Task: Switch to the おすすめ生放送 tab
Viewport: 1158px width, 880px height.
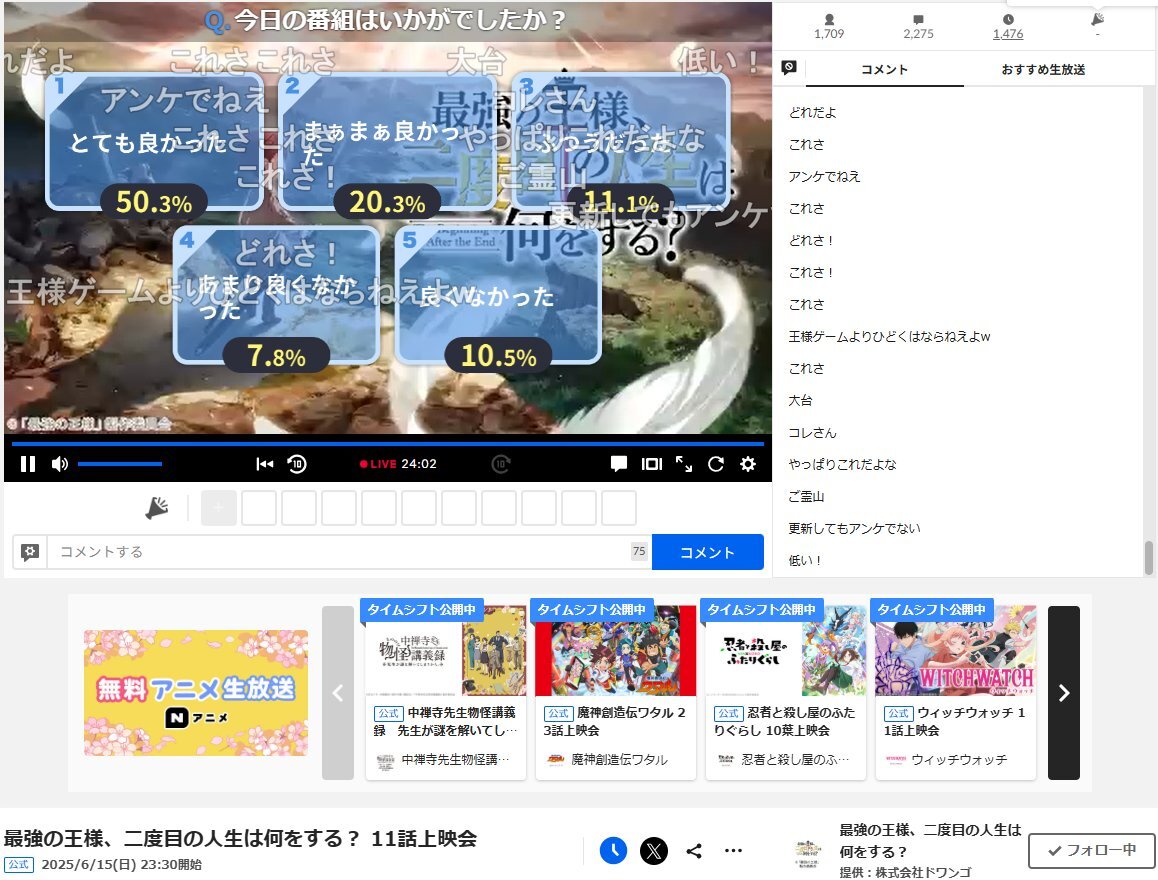Action: pyautogui.click(x=1043, y=69)
